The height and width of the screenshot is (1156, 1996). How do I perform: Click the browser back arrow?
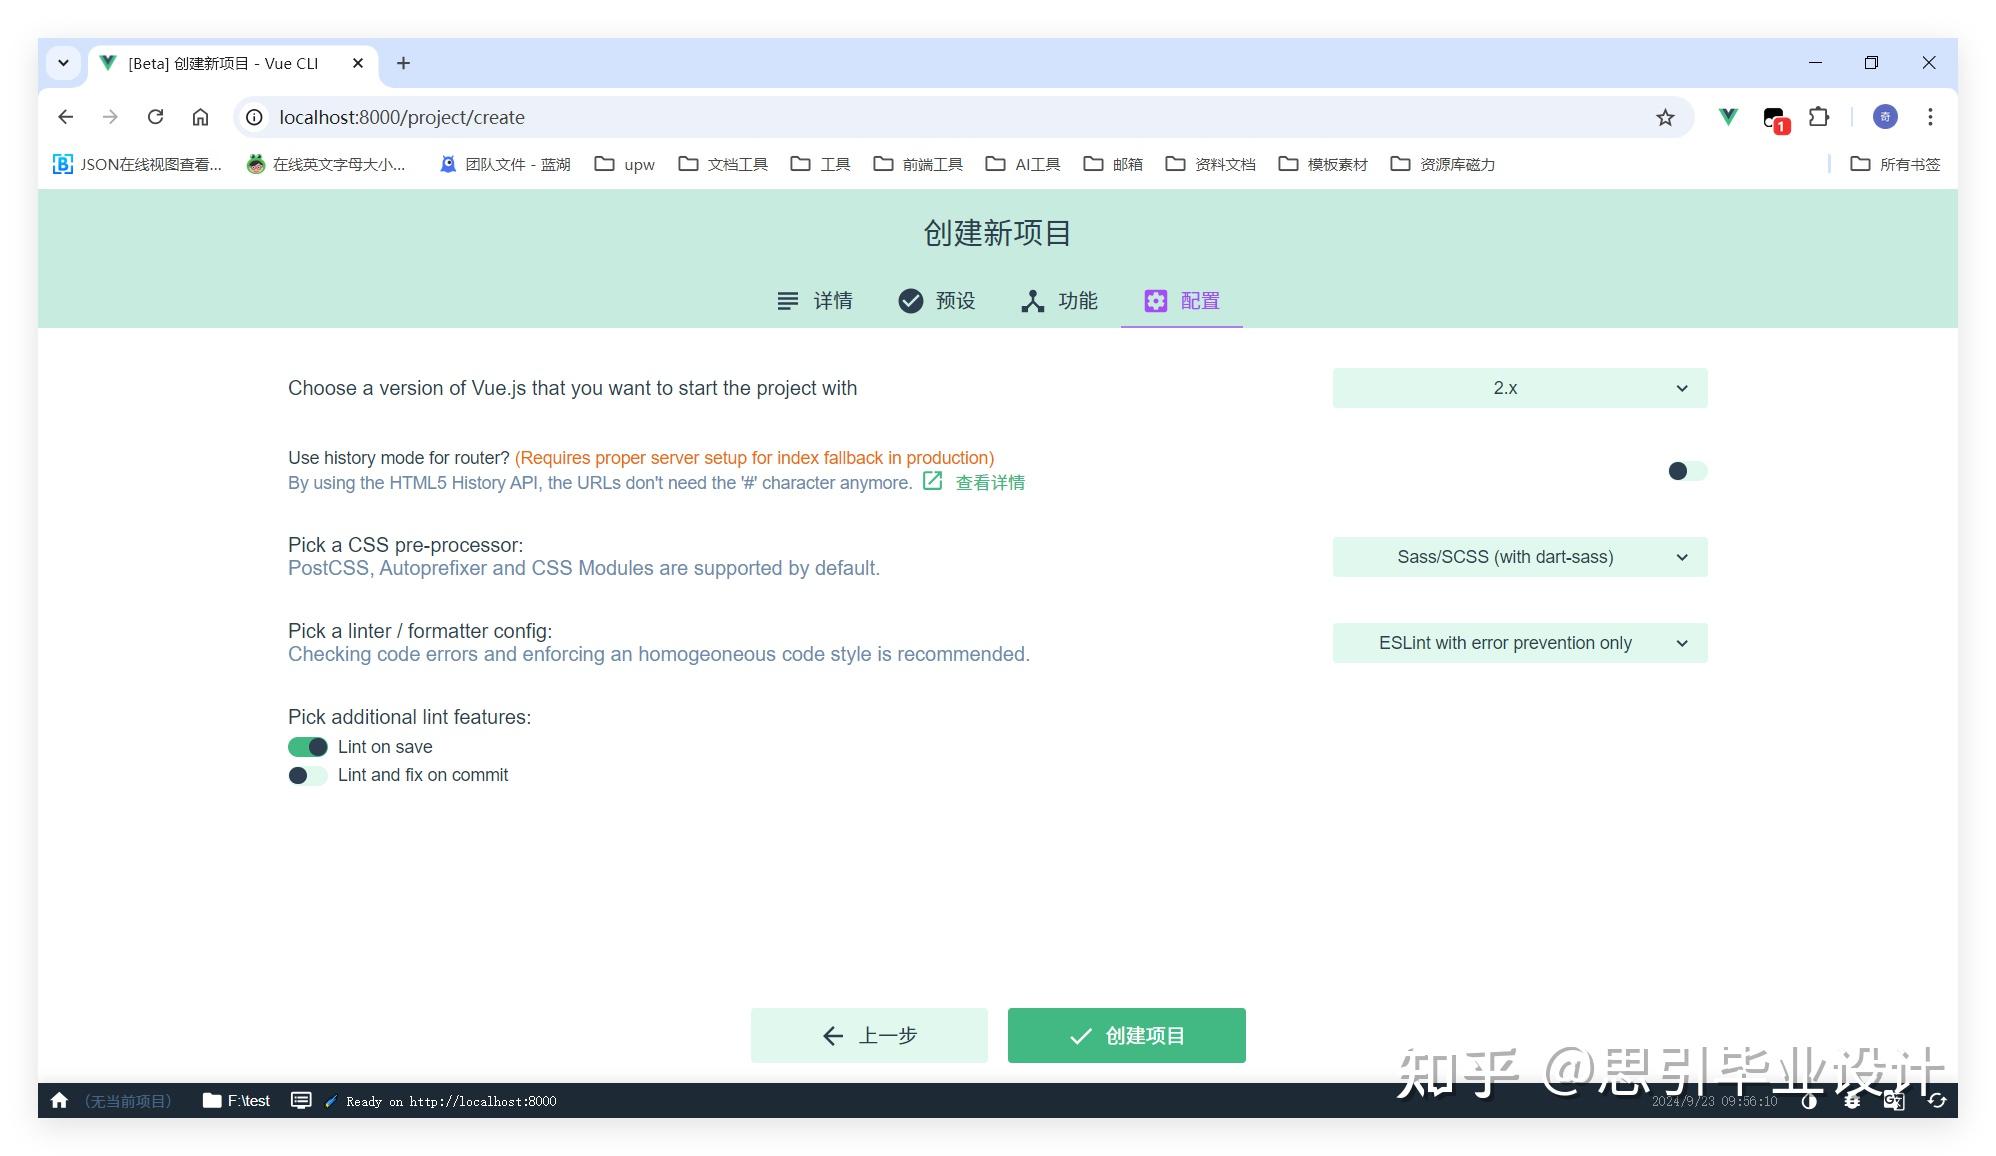65,117
